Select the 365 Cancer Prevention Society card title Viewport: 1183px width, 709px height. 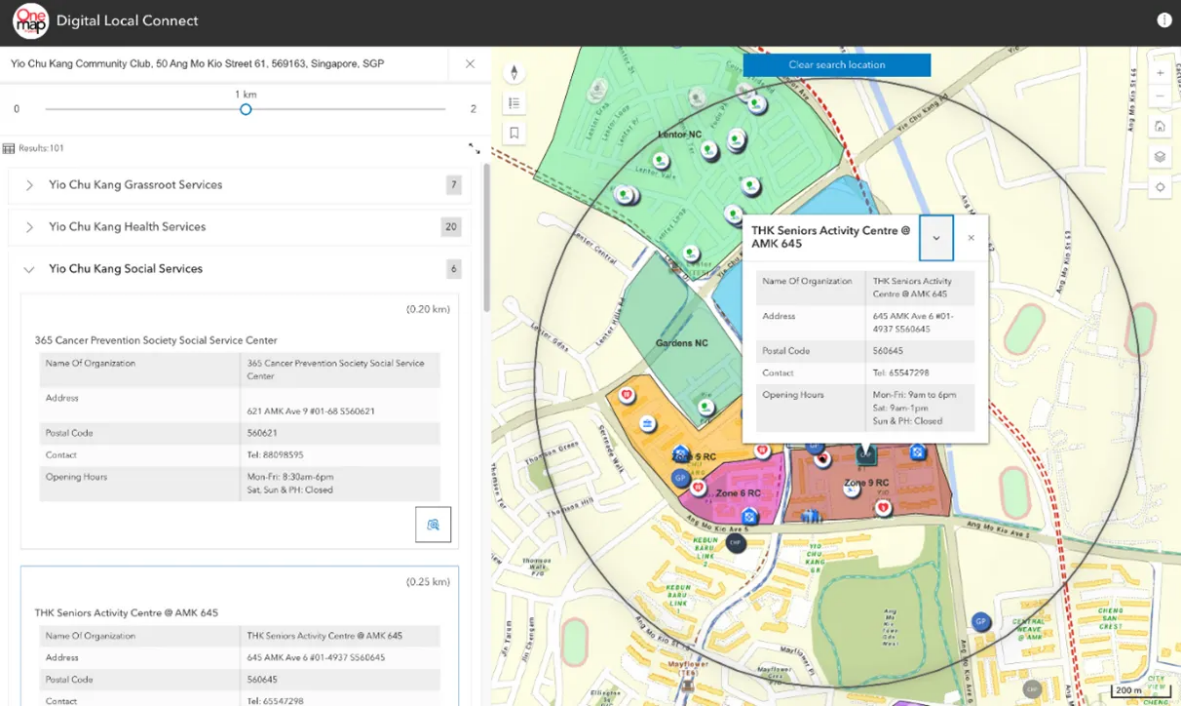(155, 340)
